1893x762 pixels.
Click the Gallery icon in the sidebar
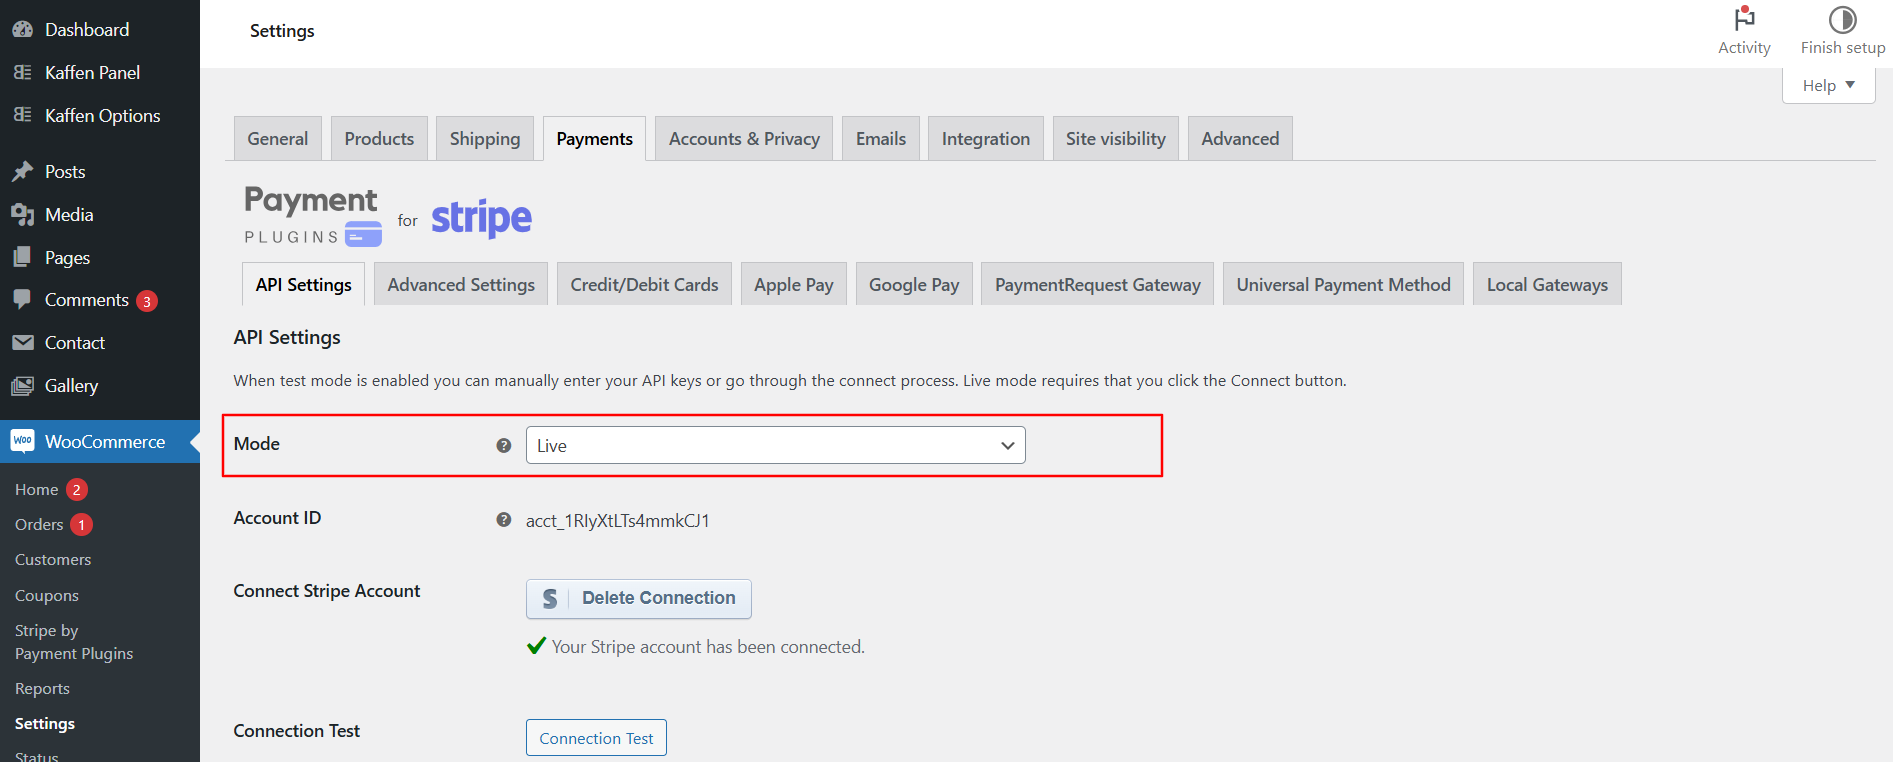point(22,386)
